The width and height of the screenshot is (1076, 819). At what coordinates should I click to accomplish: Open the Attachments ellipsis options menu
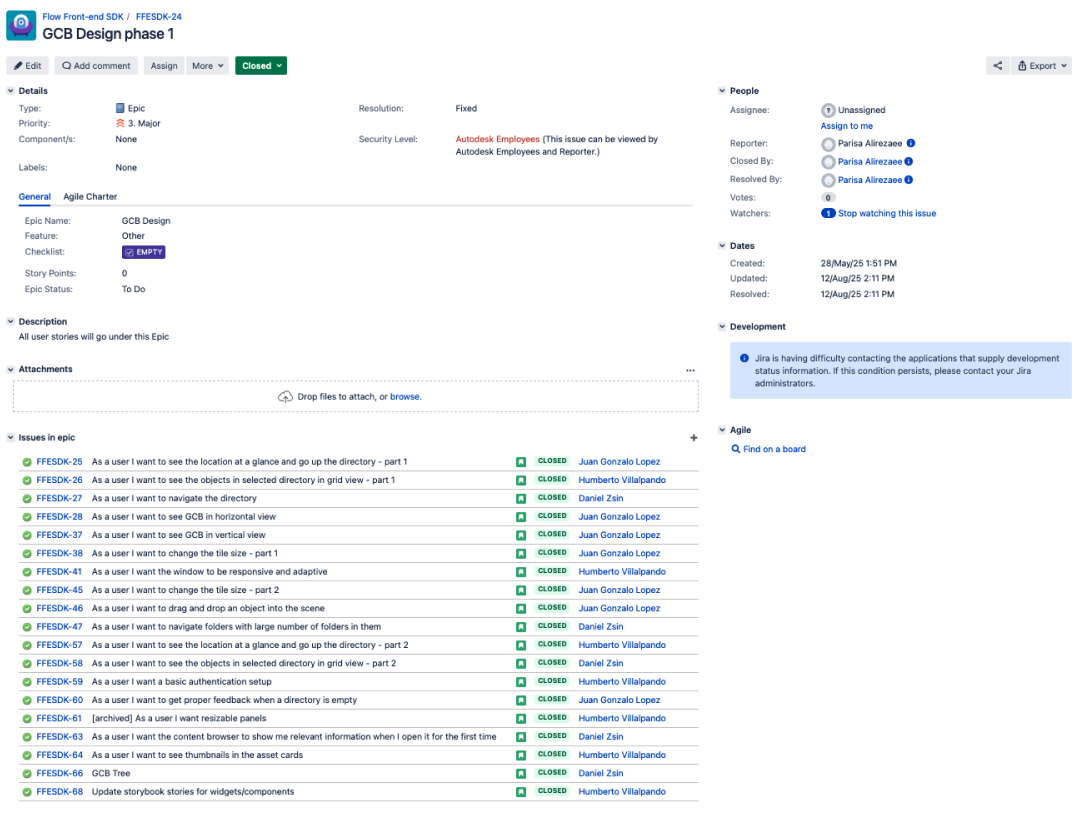[x=690, y=370]
